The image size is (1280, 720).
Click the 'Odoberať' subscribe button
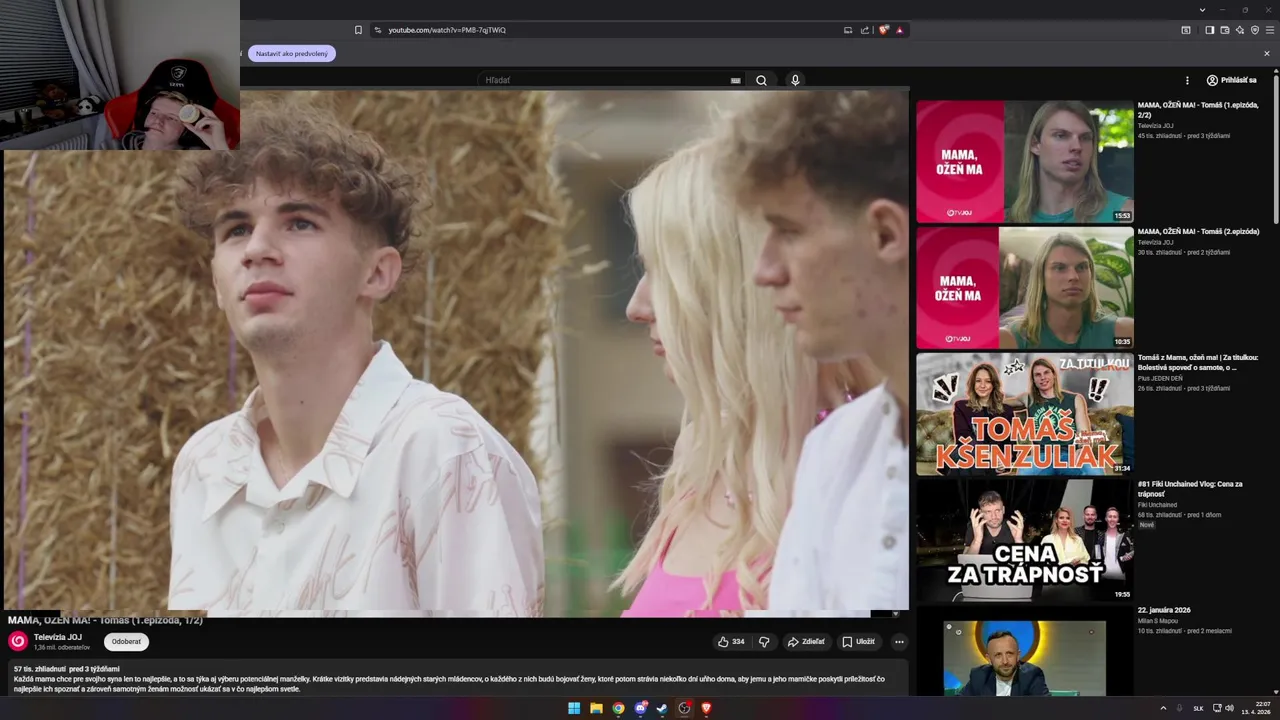click(126, 642)
